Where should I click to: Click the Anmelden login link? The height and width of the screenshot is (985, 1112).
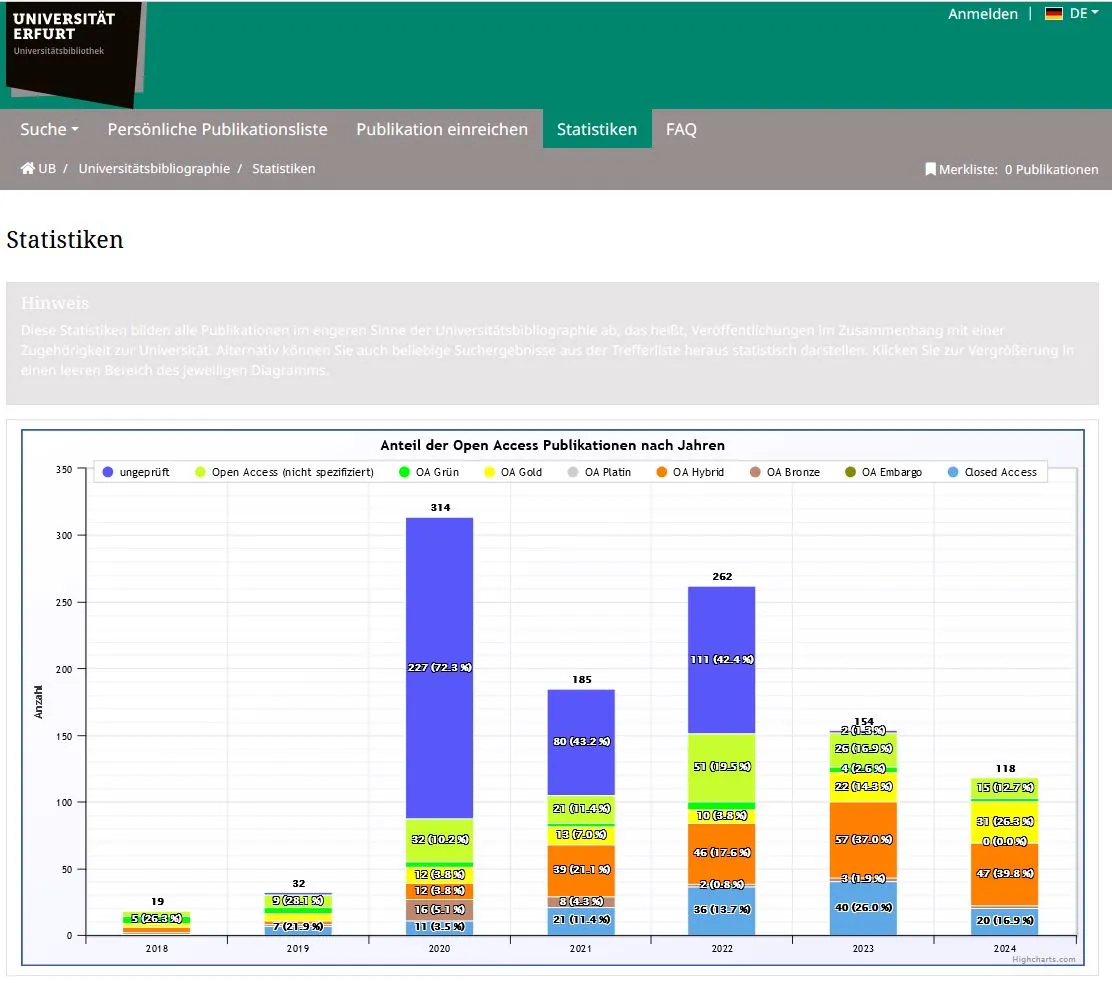pyautogui.click(x=982, y=14)
